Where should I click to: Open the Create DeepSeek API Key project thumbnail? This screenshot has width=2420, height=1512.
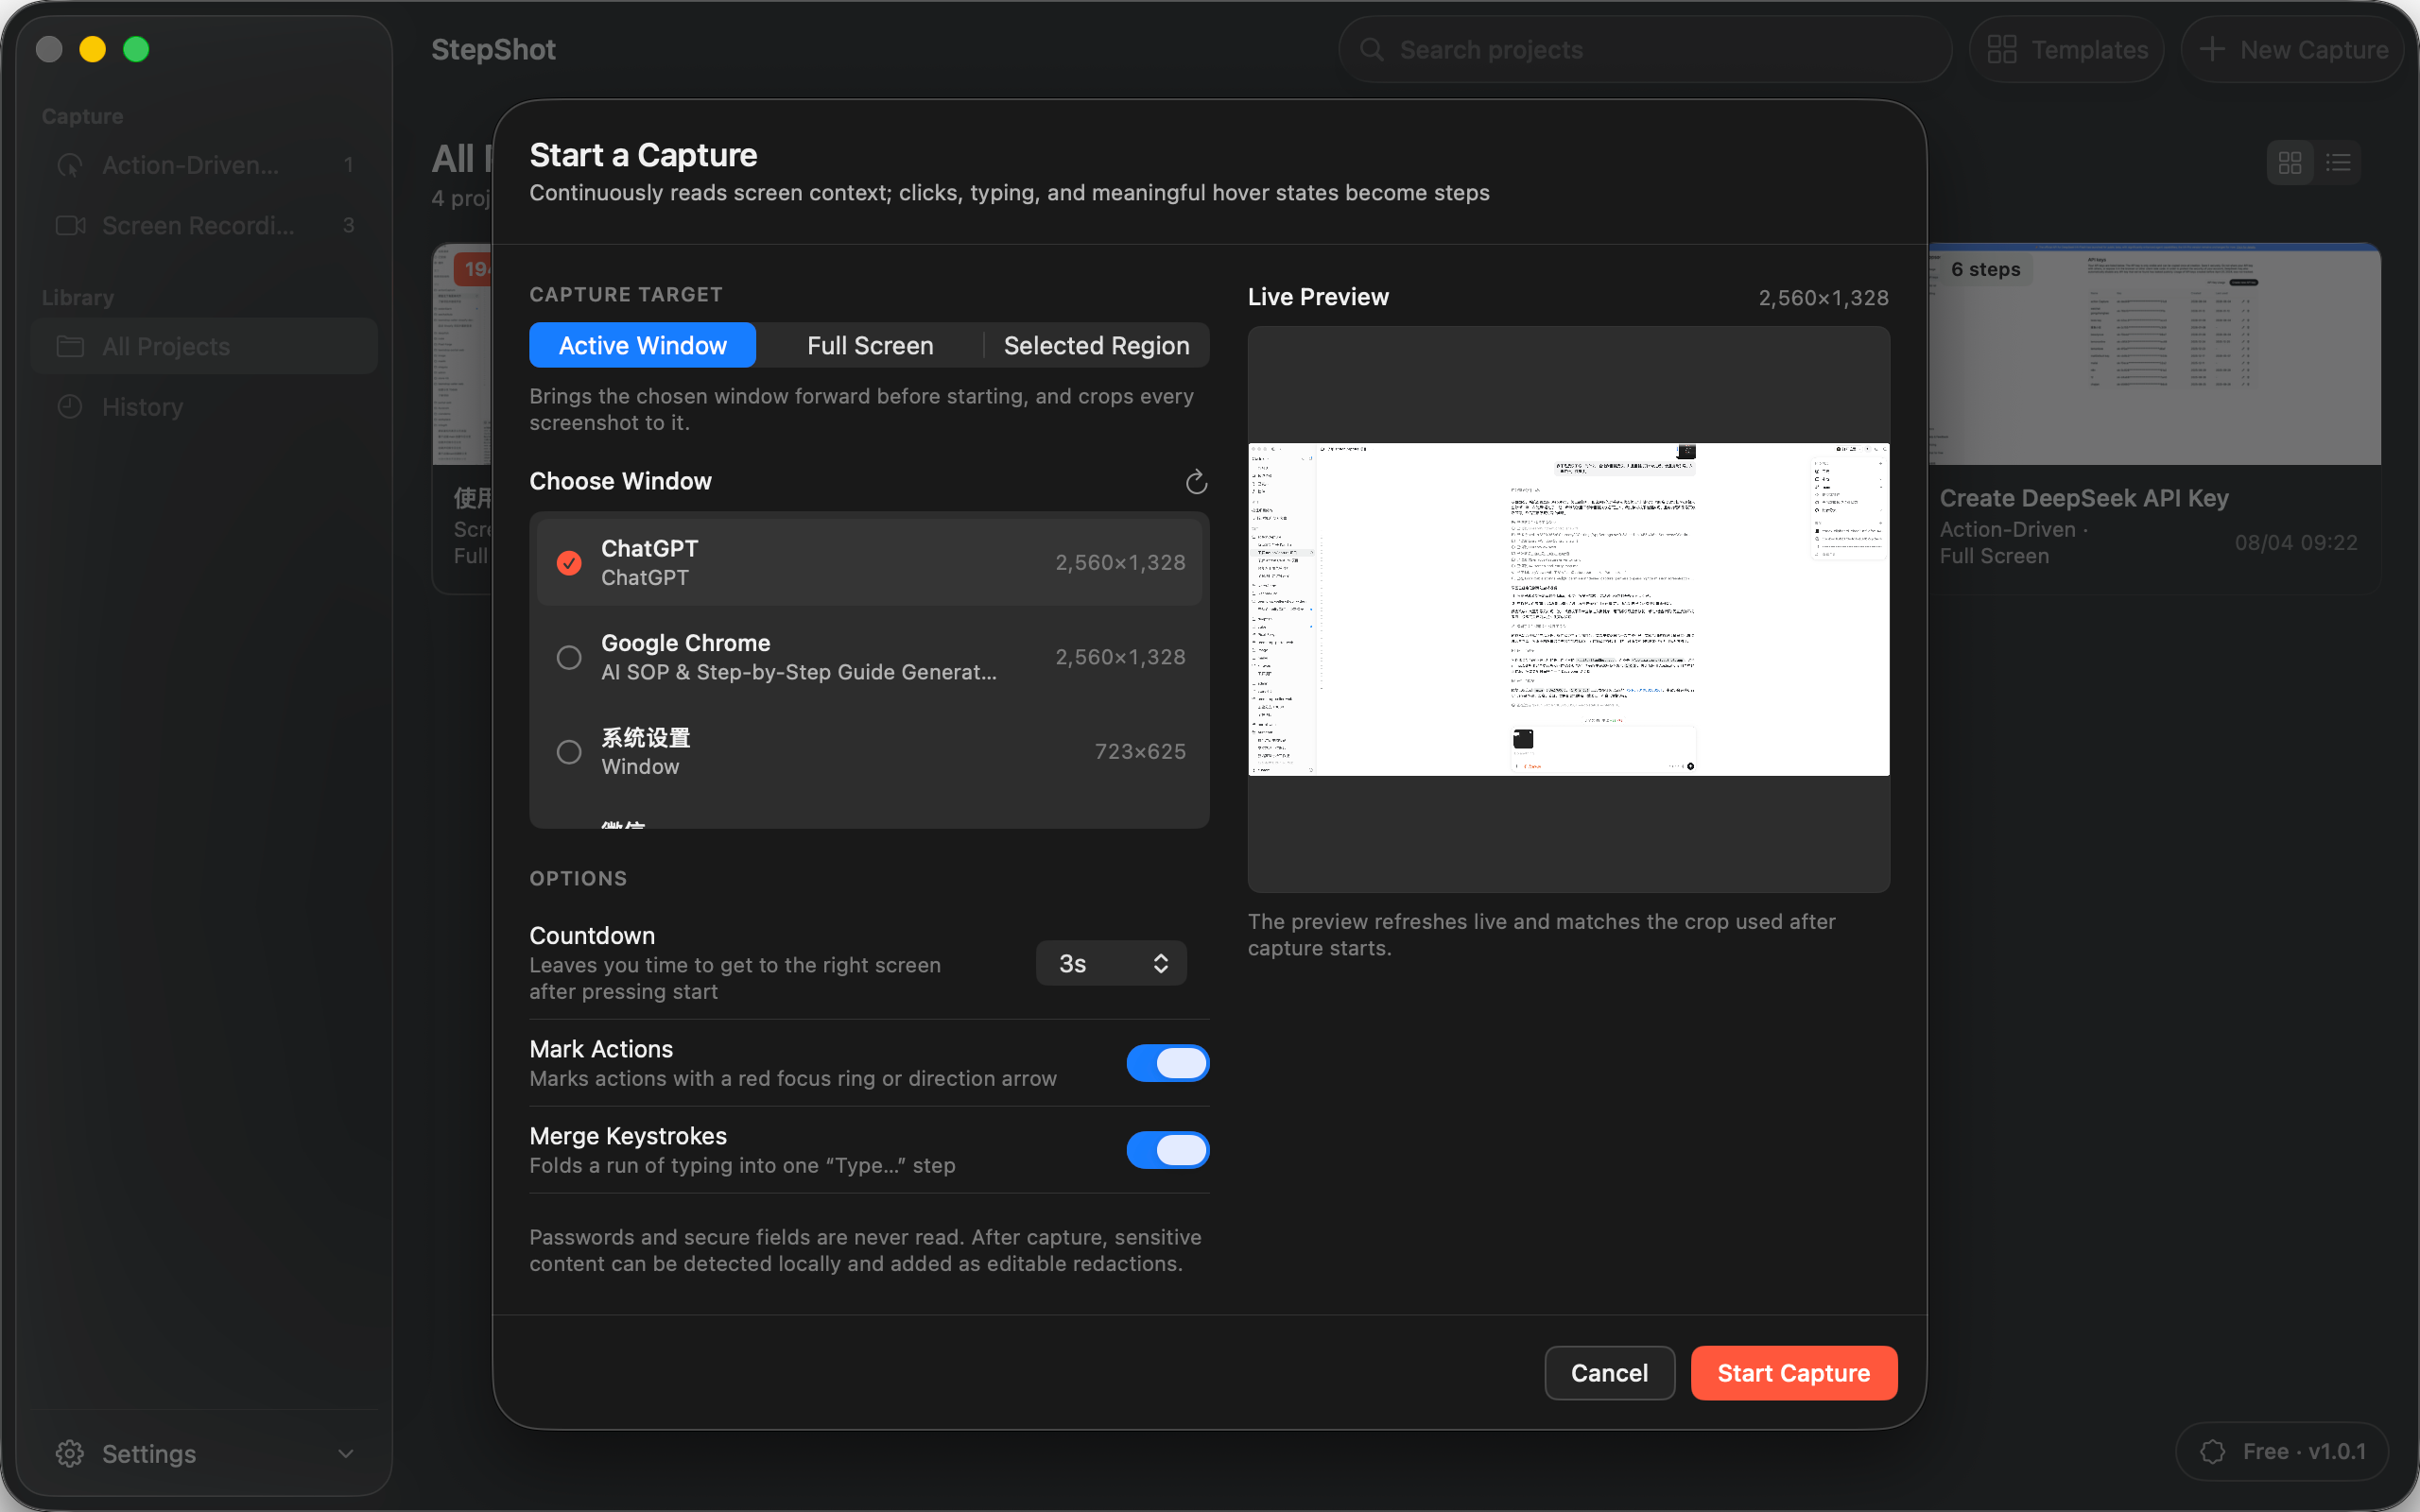click(x=2154, y=354)
